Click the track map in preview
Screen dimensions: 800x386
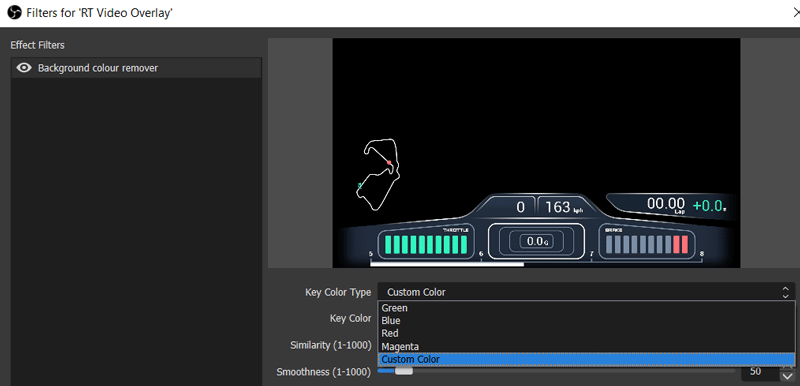click(x=378, y=173)
